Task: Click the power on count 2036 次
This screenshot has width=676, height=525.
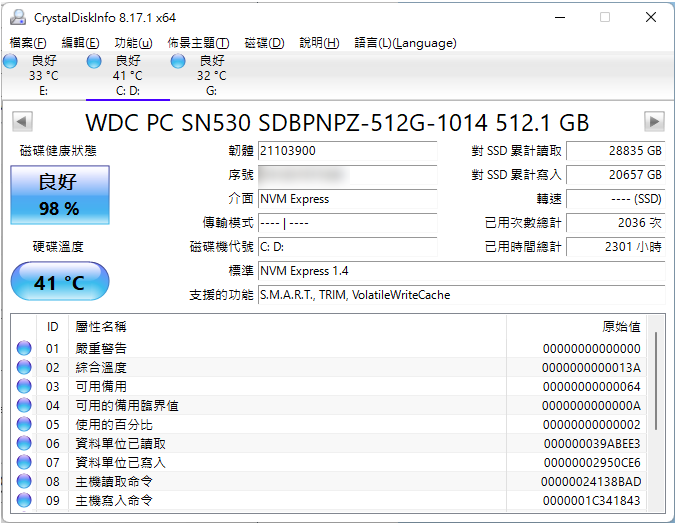Action: tap(616, 223)
